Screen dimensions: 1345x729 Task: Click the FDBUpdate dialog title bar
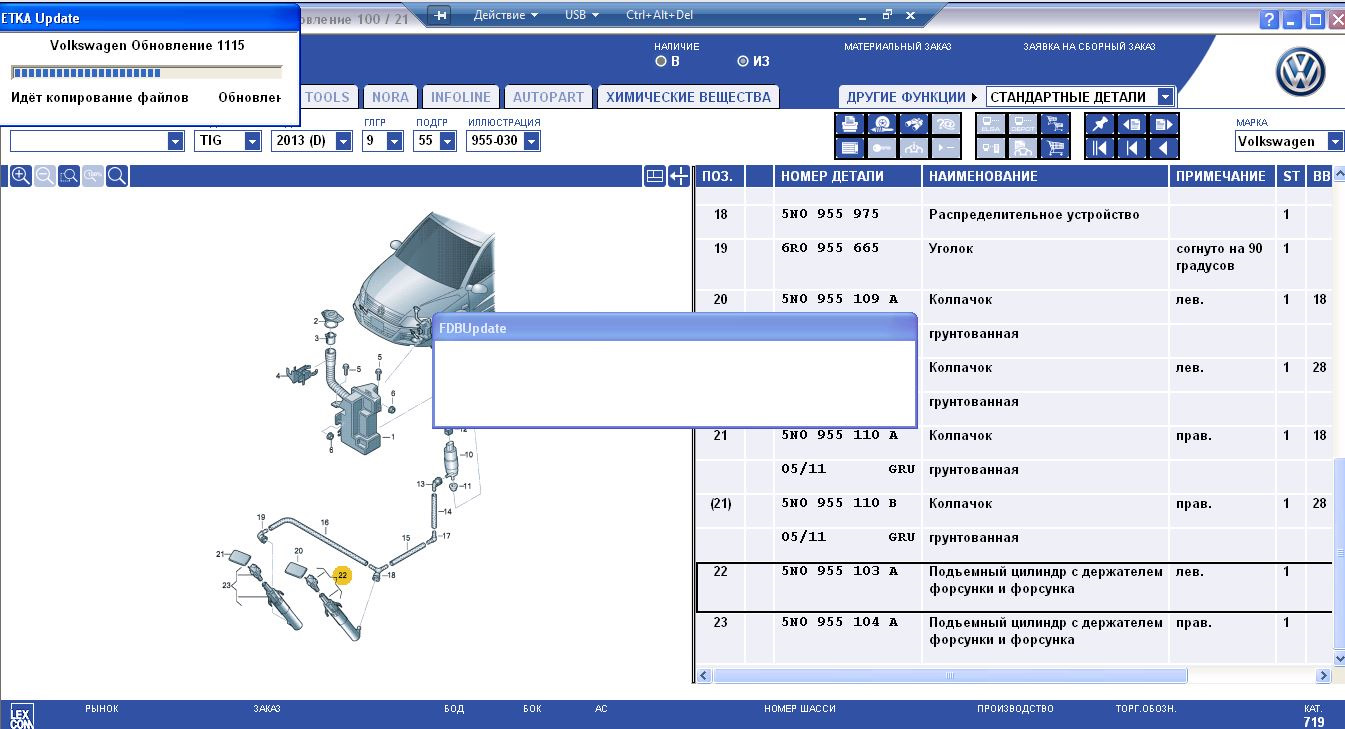pyautogui.click(x=674, y=328)
